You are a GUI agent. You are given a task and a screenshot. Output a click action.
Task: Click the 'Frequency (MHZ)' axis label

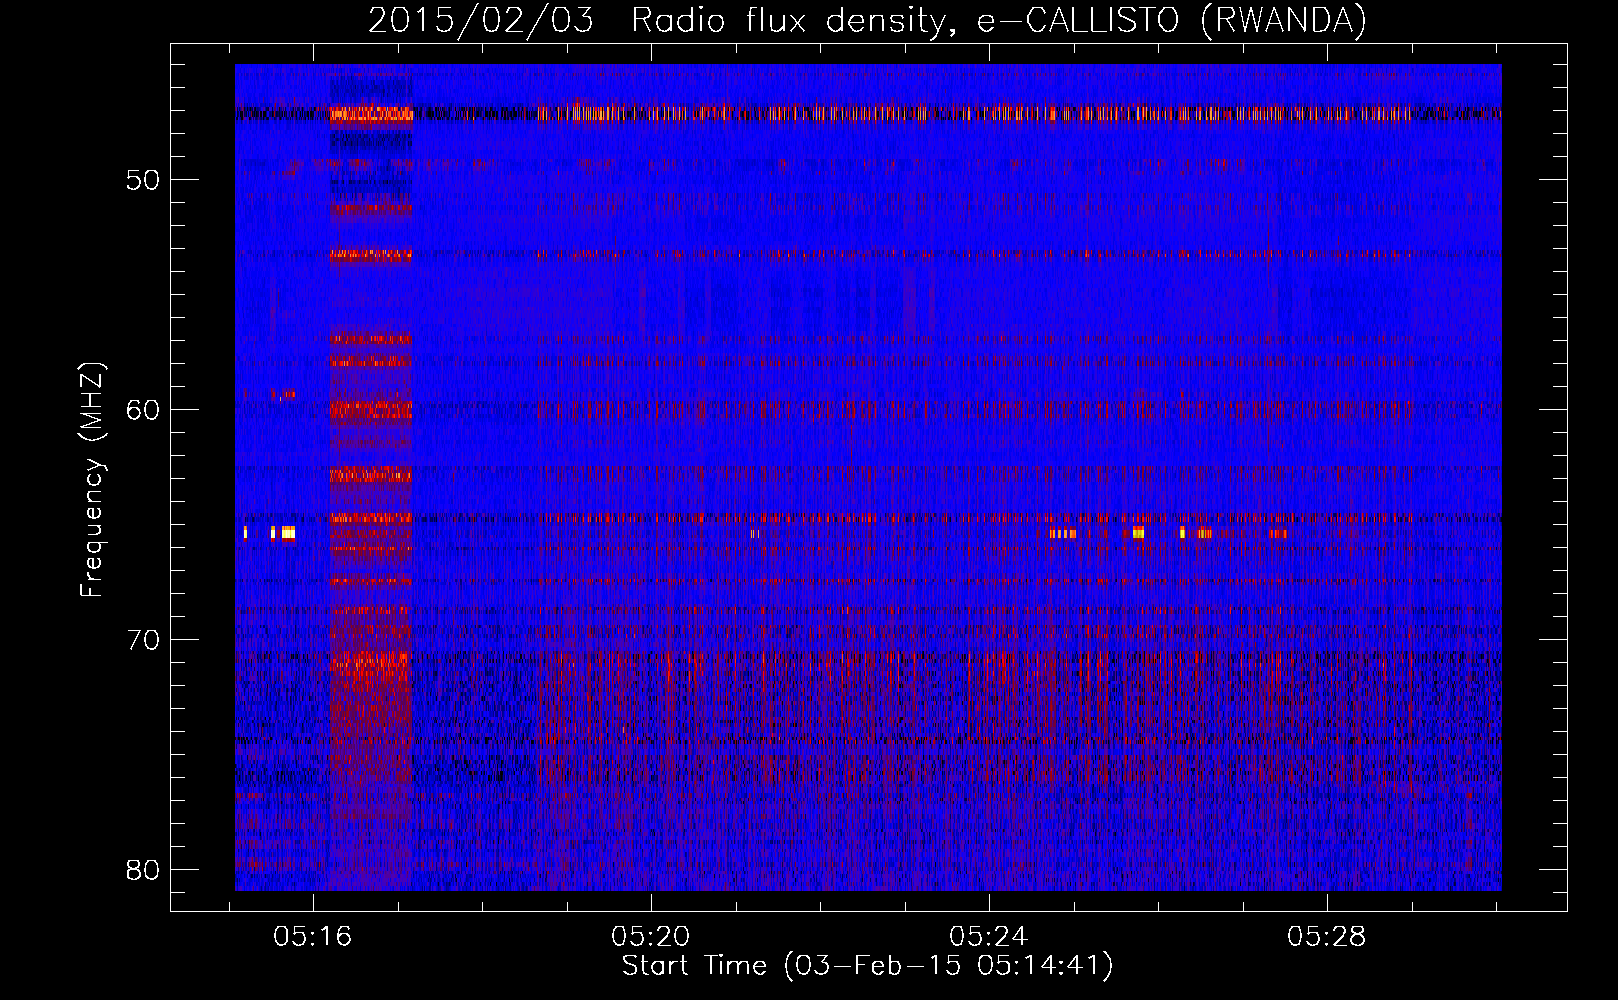pos(92,480)
